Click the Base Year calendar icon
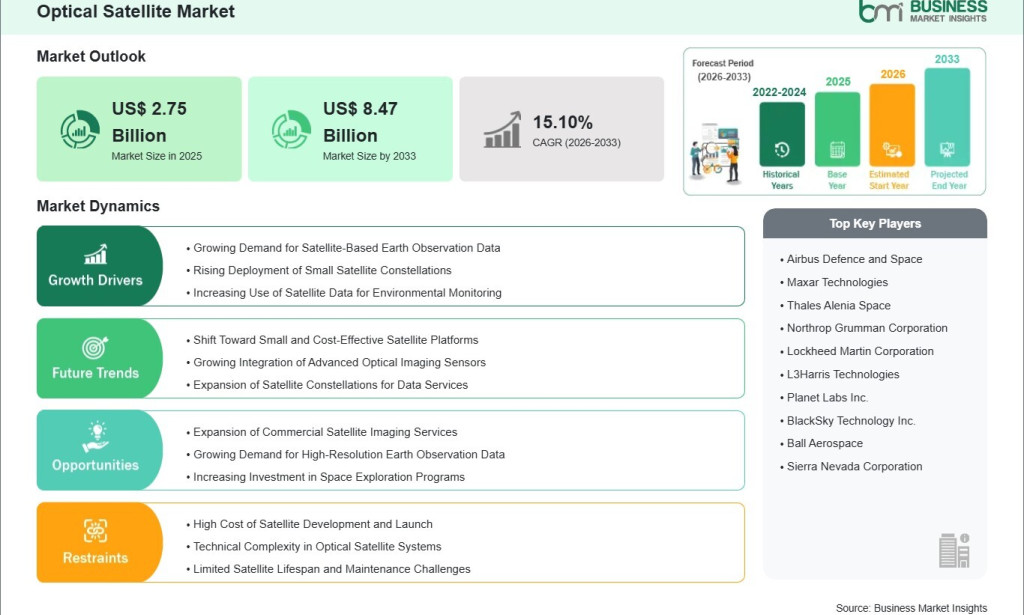Viewport: 1024px width, 615px height. pyautogui.click(x=837, y=150)
